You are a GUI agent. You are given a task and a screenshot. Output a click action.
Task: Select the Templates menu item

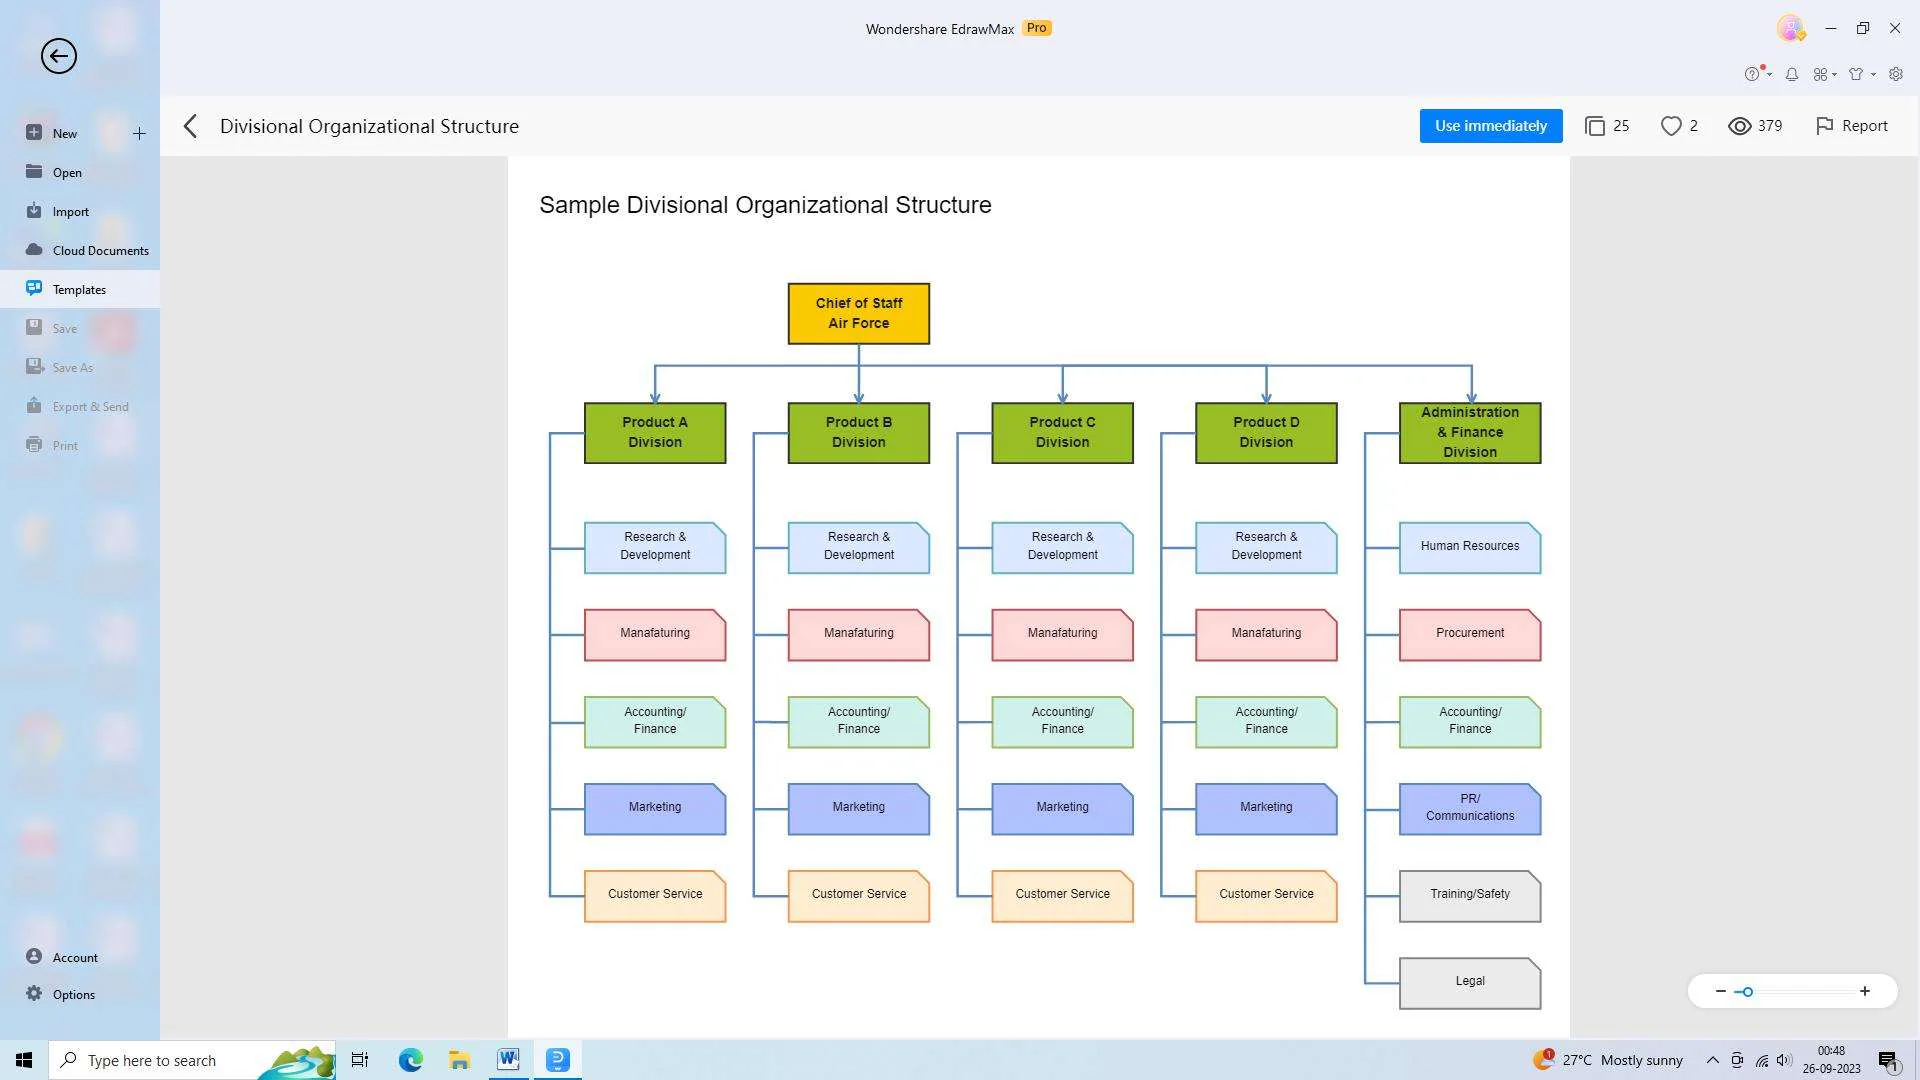pos(79,287)
